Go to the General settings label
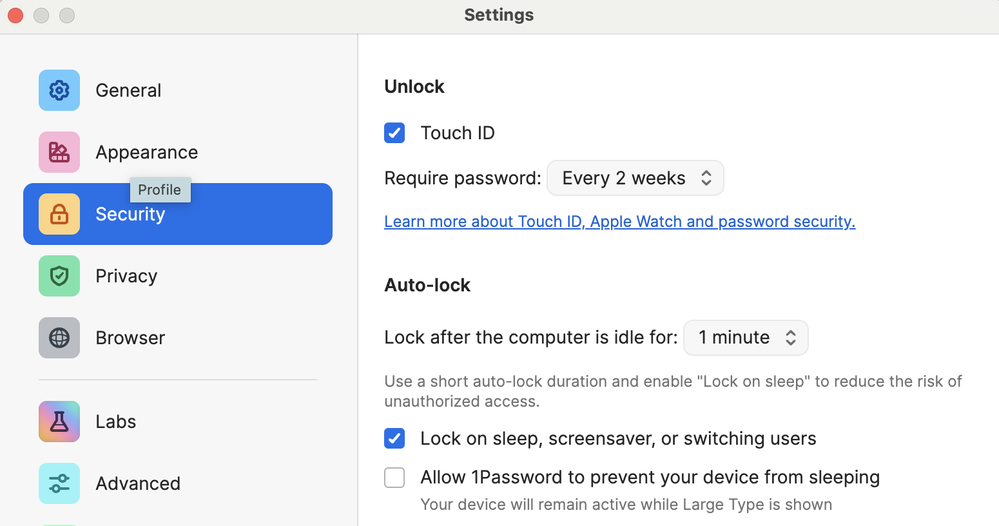Image resolution: width=999 pixels, height=526 pixels. (x=128, y=90)
